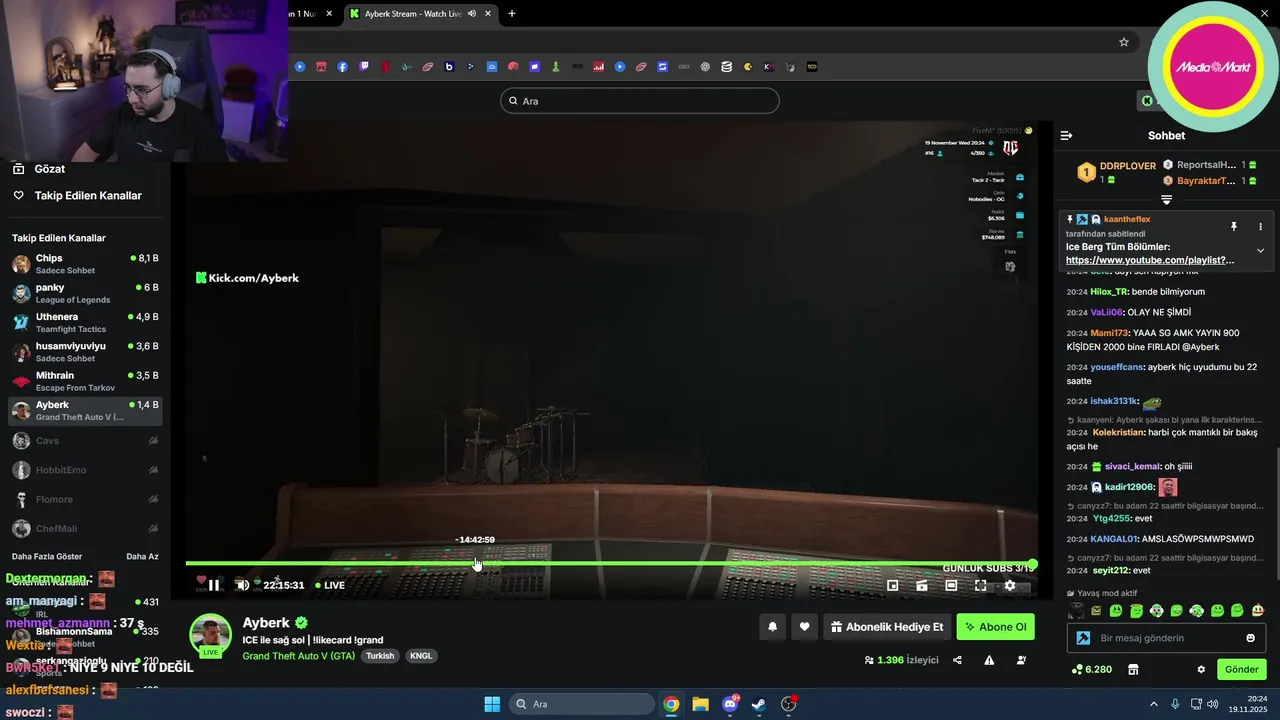The width and height of the screenshot is (1280, 720).
Task: Enable picture-in-picture mini player
Action: pos(893,586)
